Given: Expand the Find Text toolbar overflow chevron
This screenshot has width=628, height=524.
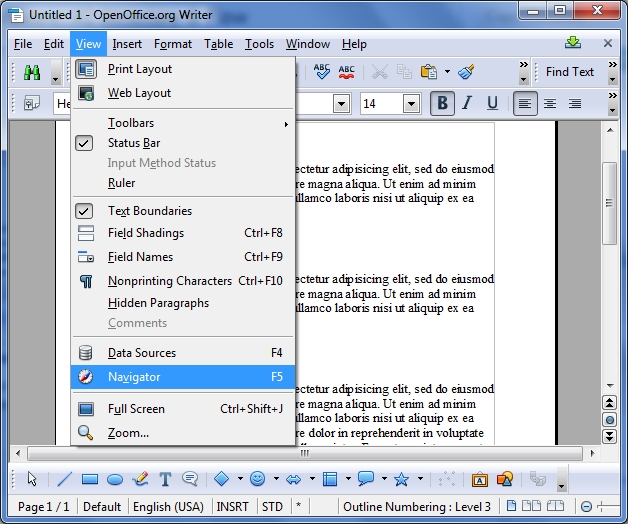Looking at the screenshot, I should [x=612, y=64].
